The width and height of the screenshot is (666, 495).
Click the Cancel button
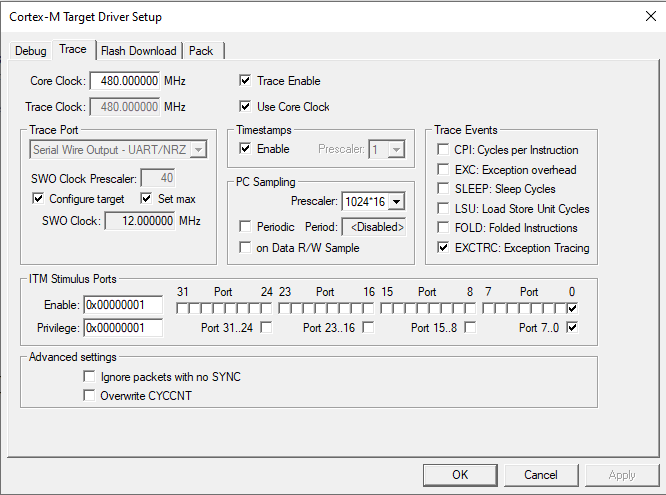[x=541, y=475]
